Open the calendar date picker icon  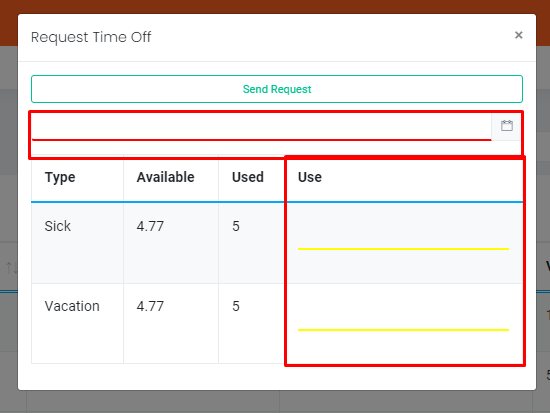507,126
